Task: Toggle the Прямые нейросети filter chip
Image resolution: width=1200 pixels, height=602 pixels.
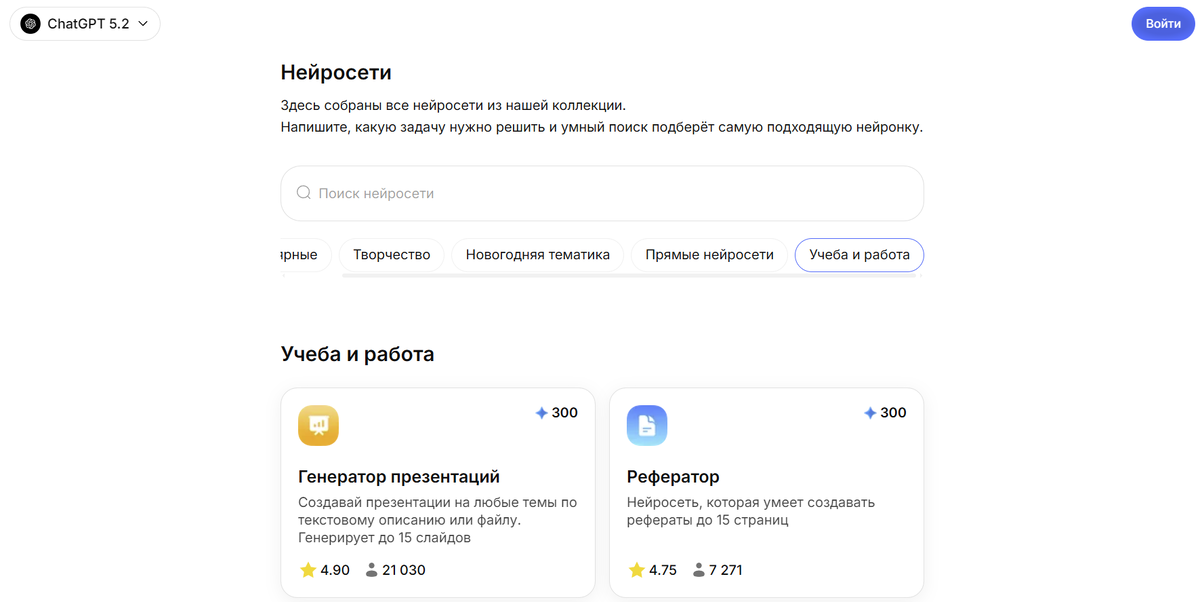Action: (709, 254)
